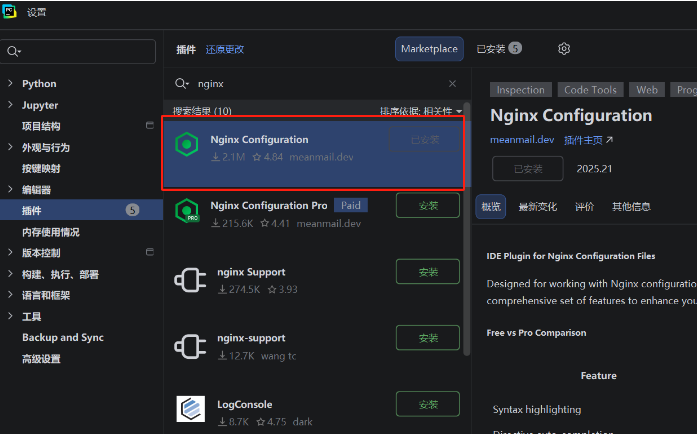Viewport: 697px width, 434px height.
Task: Click the Code Tools tag
Action: (590, 90)
